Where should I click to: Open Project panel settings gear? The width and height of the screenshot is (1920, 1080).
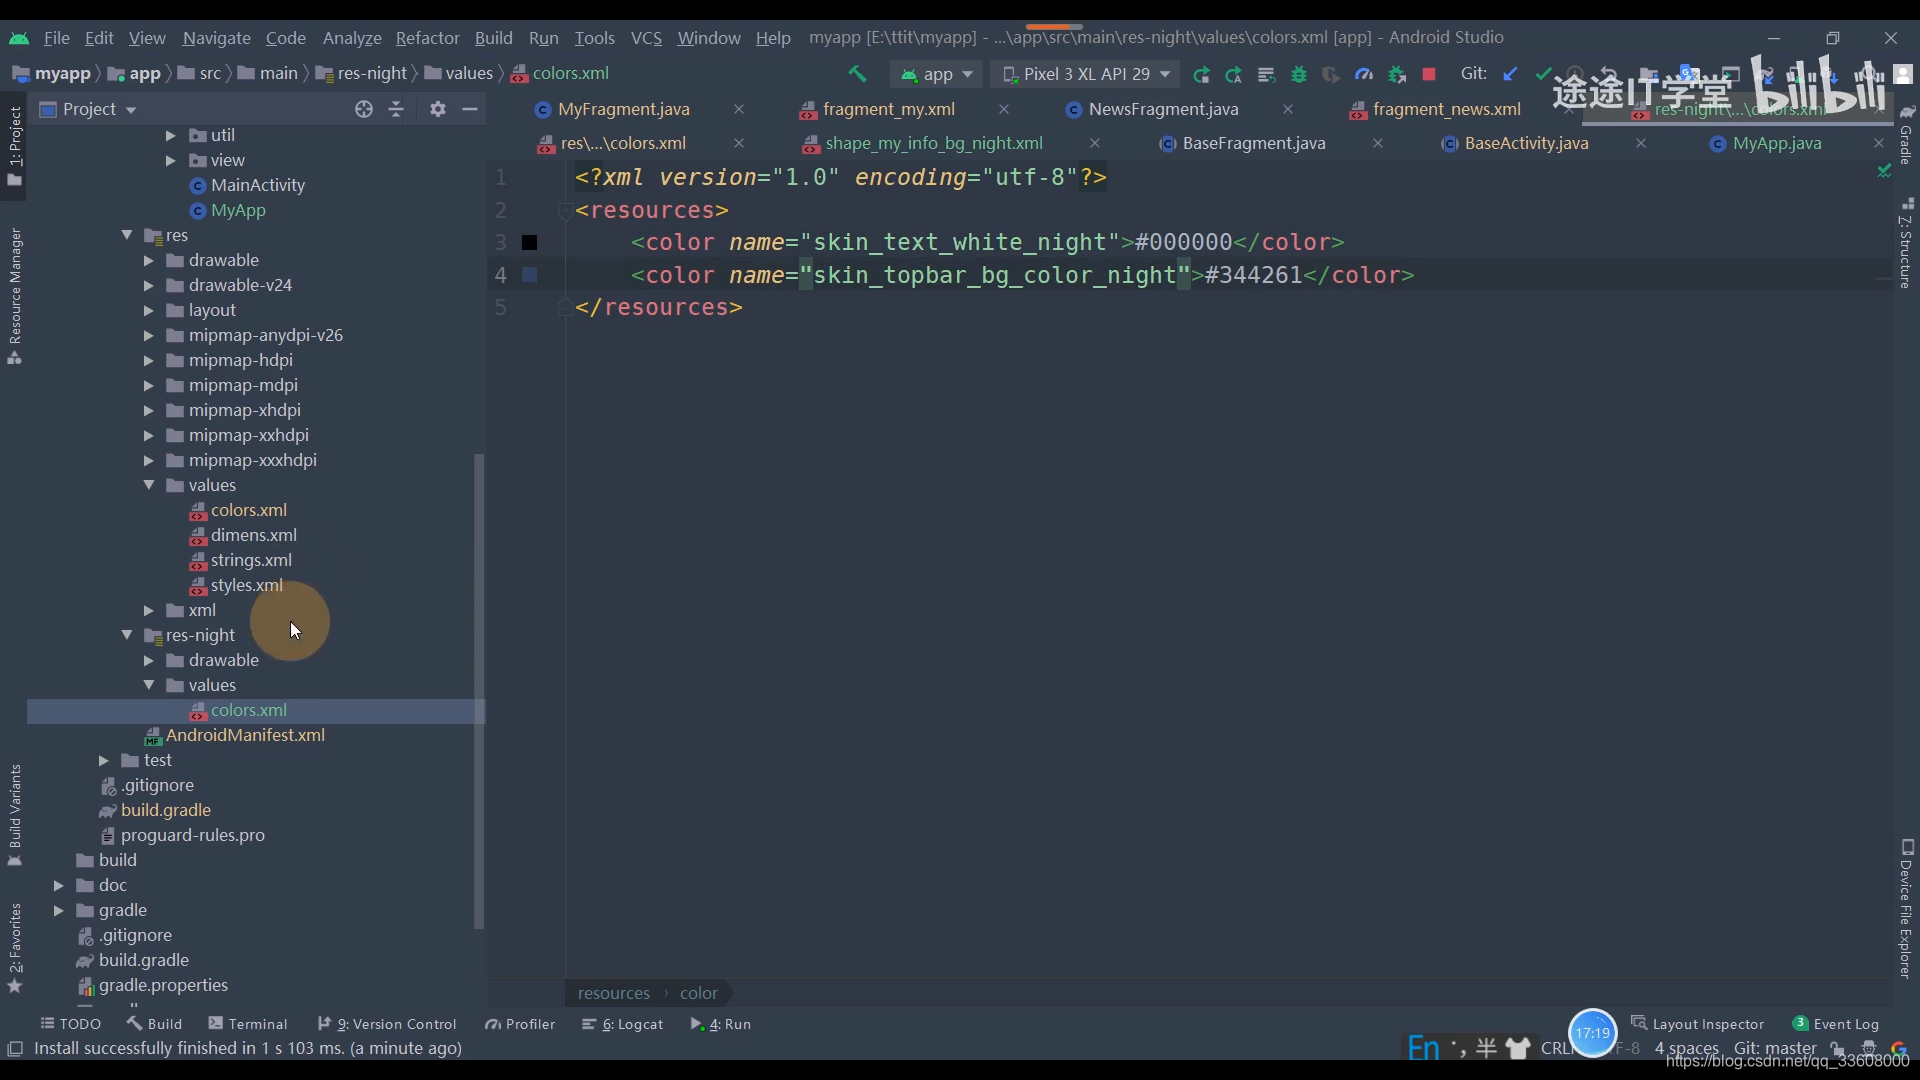coord(437,109)
